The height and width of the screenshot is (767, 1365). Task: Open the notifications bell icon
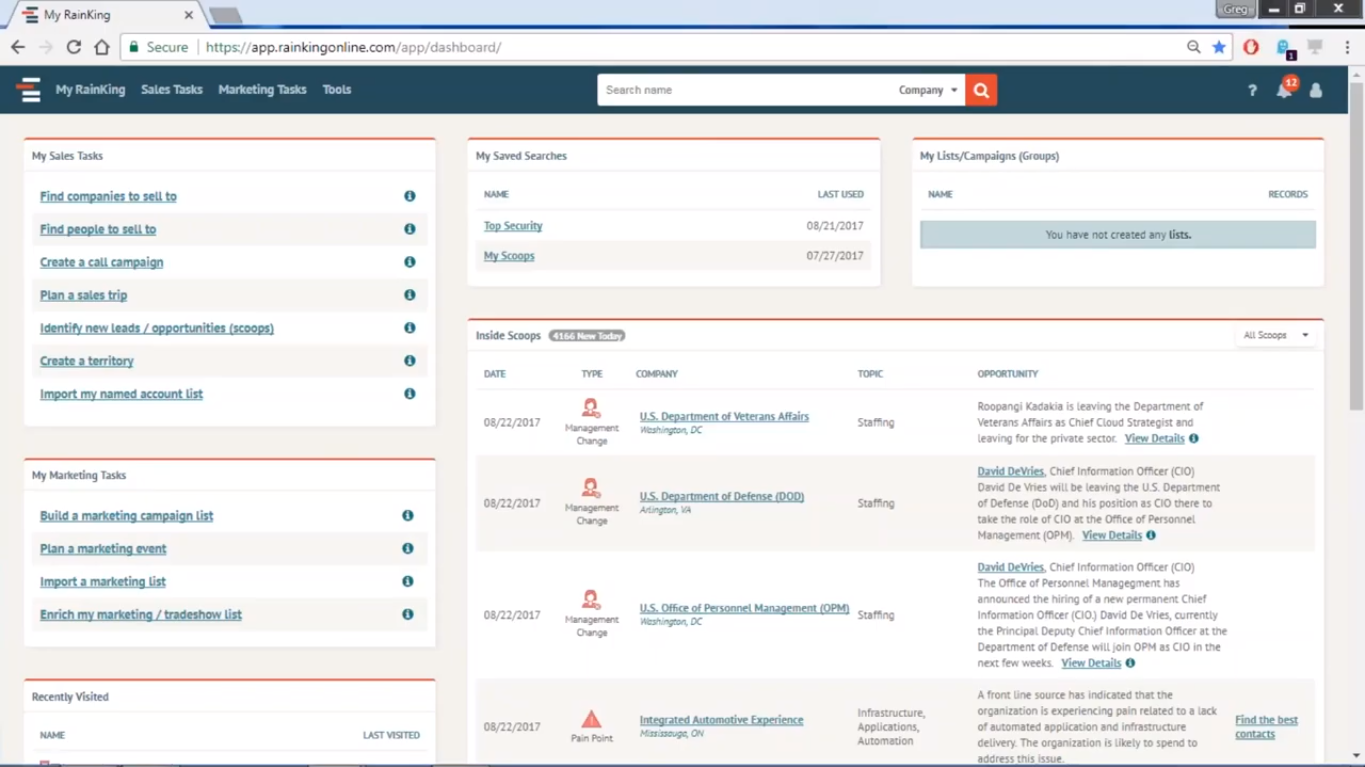[x=1284, y=90]
